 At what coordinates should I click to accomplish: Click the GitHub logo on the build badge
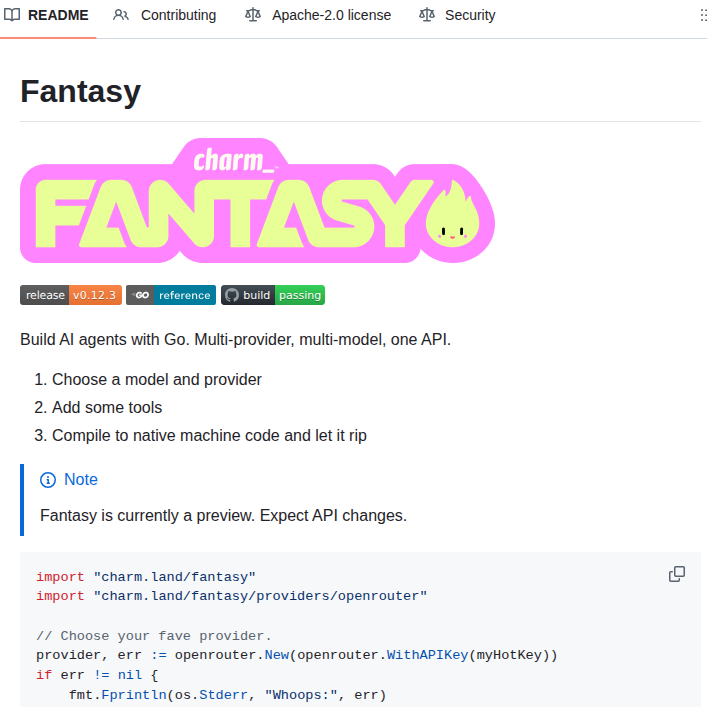pyautogui.click(x=232, y=295)
